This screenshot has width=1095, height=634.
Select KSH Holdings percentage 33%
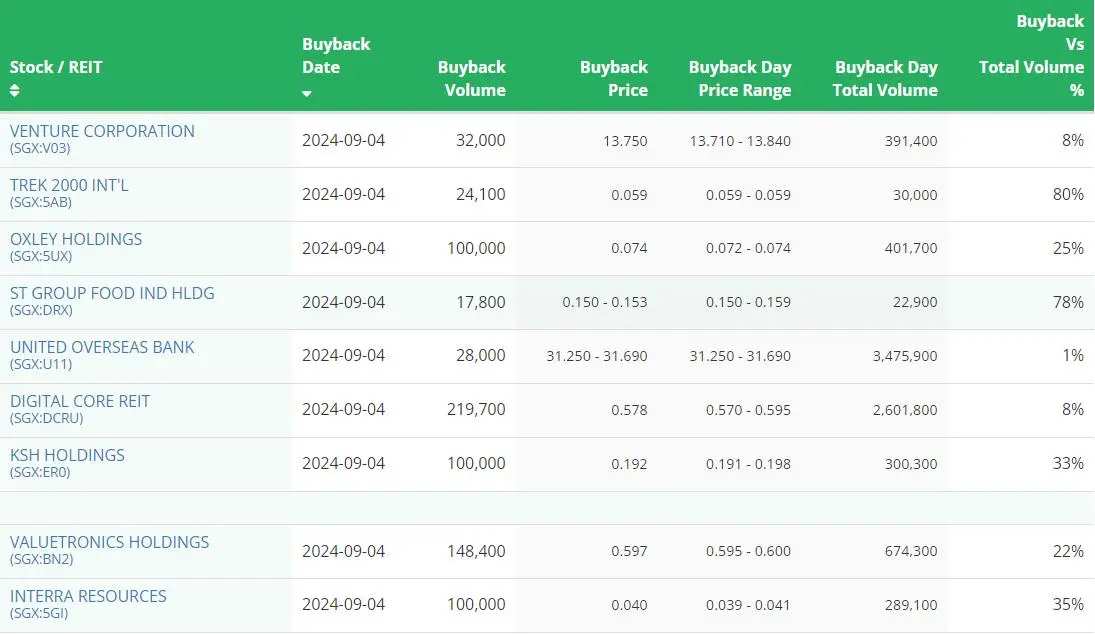coord(1068,464)
